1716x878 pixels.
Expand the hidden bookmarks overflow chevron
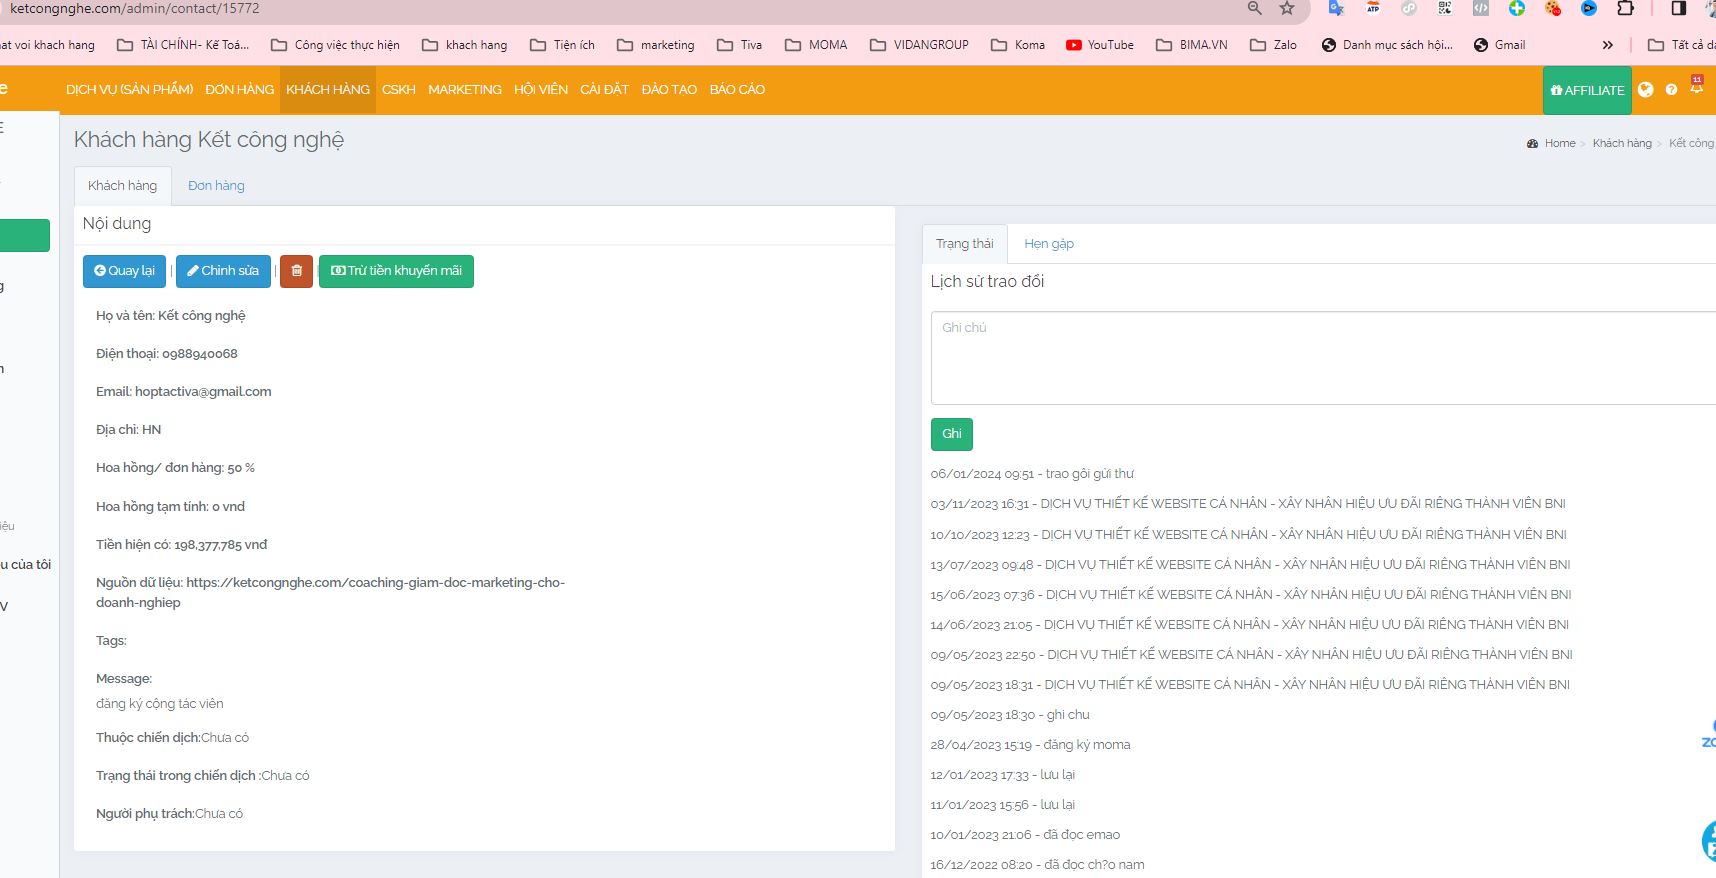tap(1607, 45)
